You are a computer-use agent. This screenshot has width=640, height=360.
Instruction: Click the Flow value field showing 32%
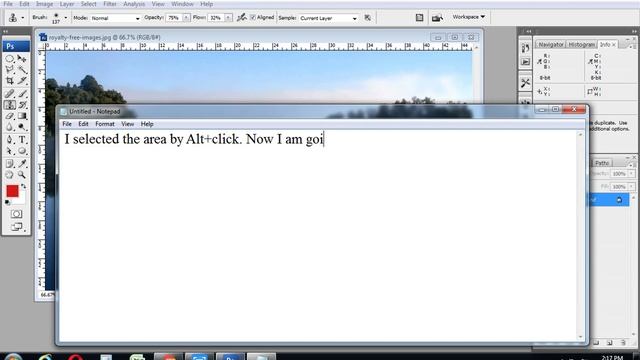point(216,18)
